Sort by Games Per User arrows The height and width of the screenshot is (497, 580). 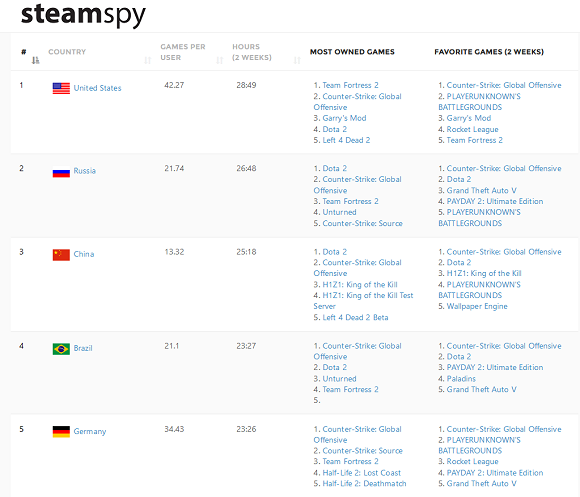click(x=220, y=60)
